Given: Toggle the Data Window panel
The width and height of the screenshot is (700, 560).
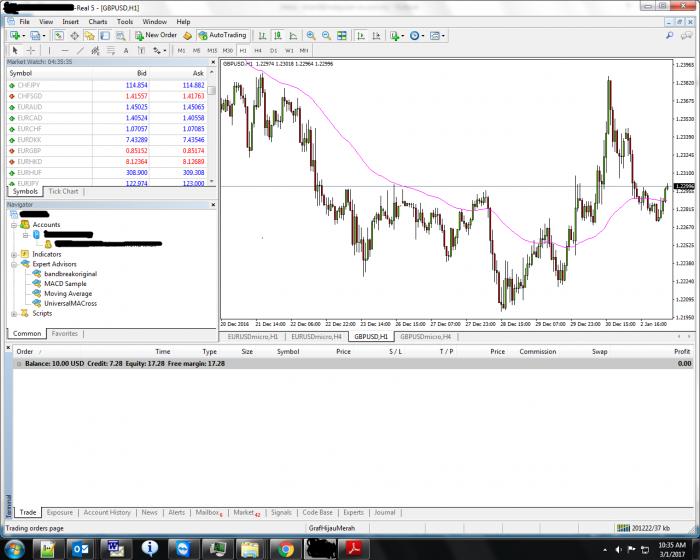Looking at the screenshot, I should tap(75, 35).
